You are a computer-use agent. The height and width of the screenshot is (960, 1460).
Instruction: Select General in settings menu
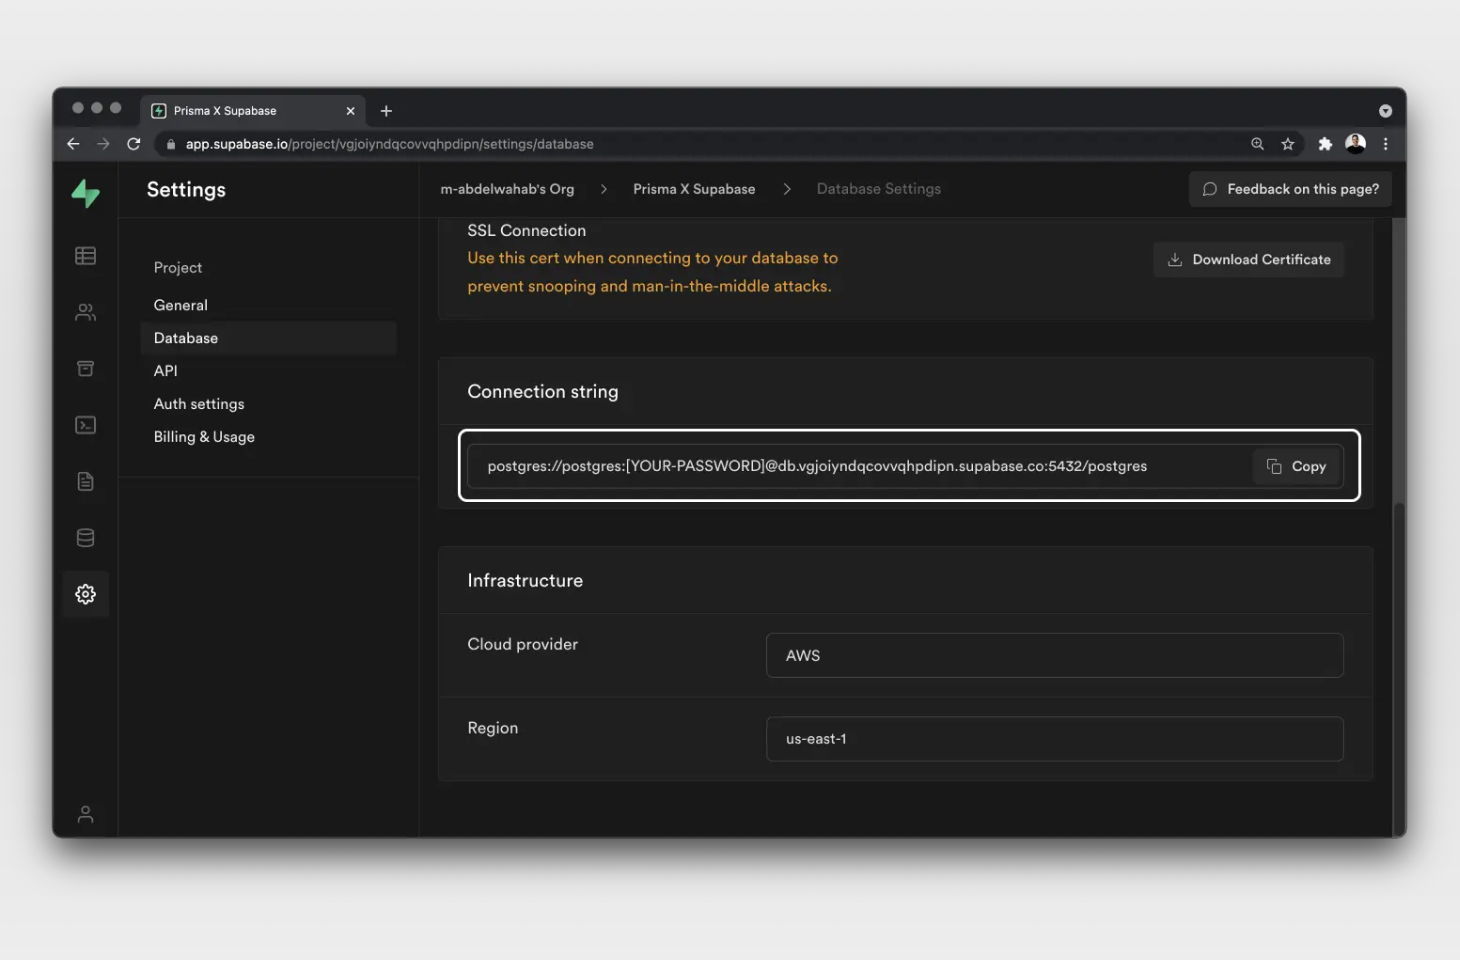click(181, 305)
